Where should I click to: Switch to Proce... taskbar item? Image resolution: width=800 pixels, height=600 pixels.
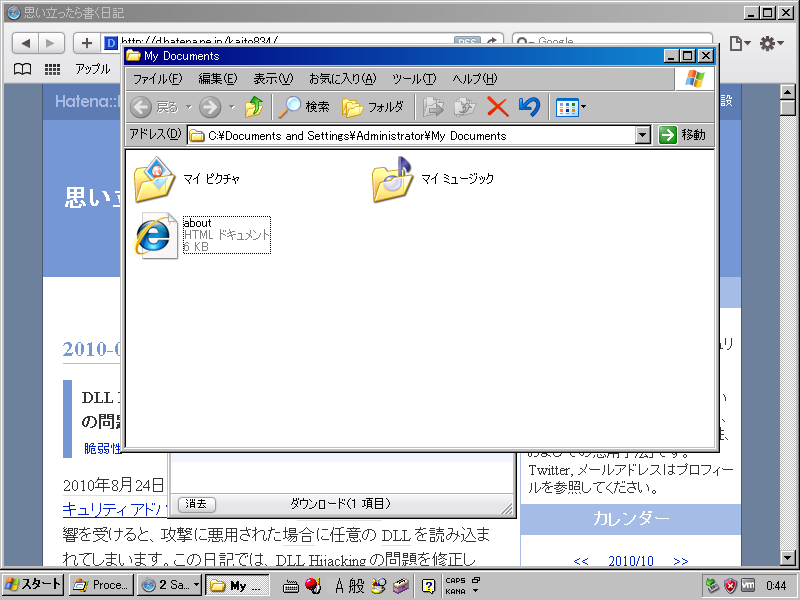(x=101, y=585)
